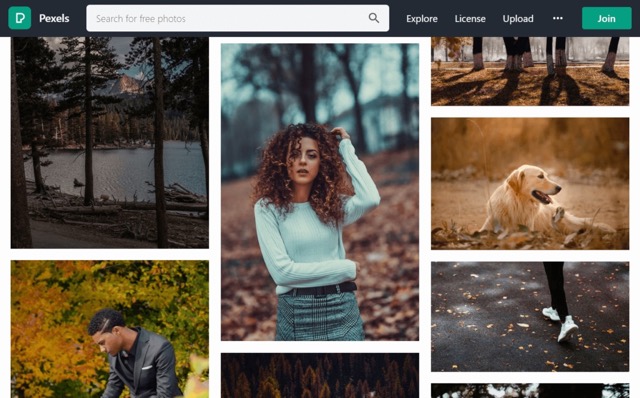Open the Explore menu
This screenshot has height=398, width=640.
tap(422, 19)
